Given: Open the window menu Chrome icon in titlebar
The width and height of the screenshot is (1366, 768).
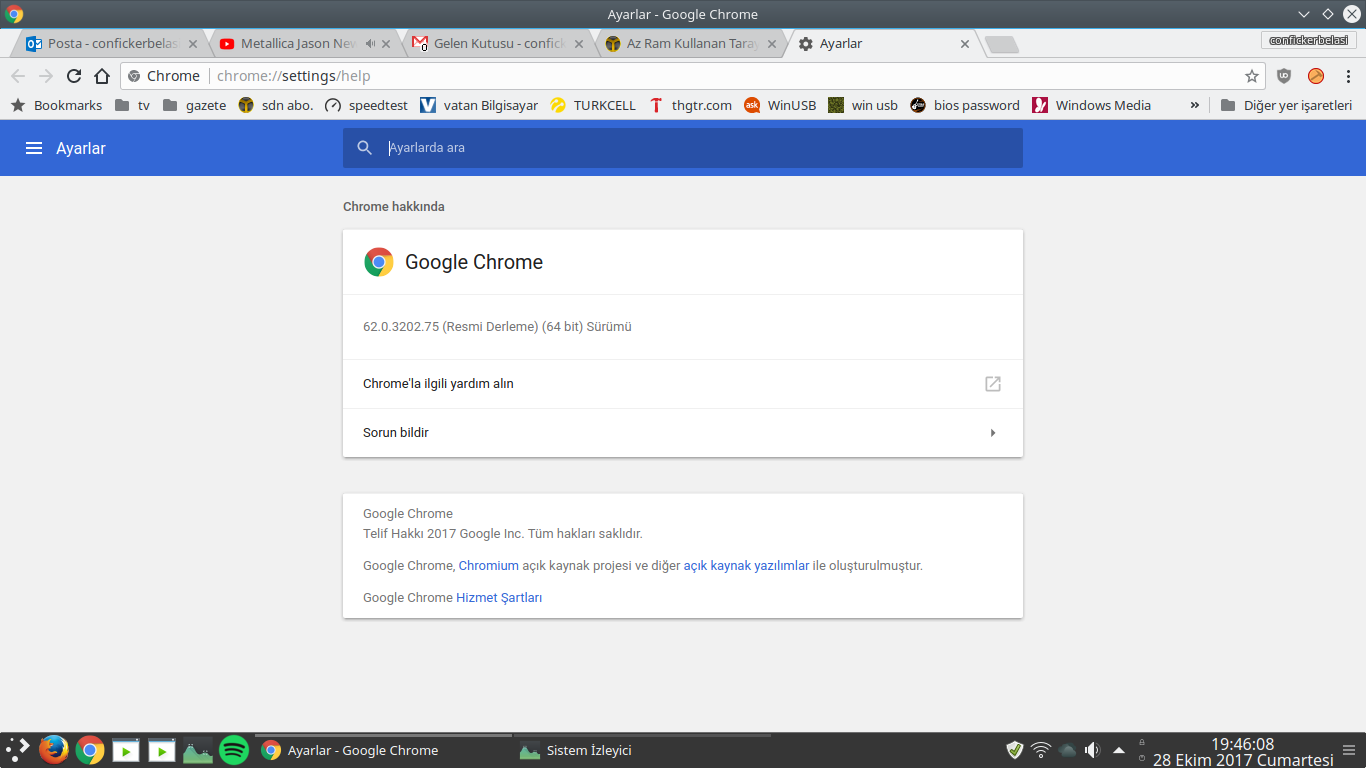Looking at the screenshot, I should coord(14,14).
